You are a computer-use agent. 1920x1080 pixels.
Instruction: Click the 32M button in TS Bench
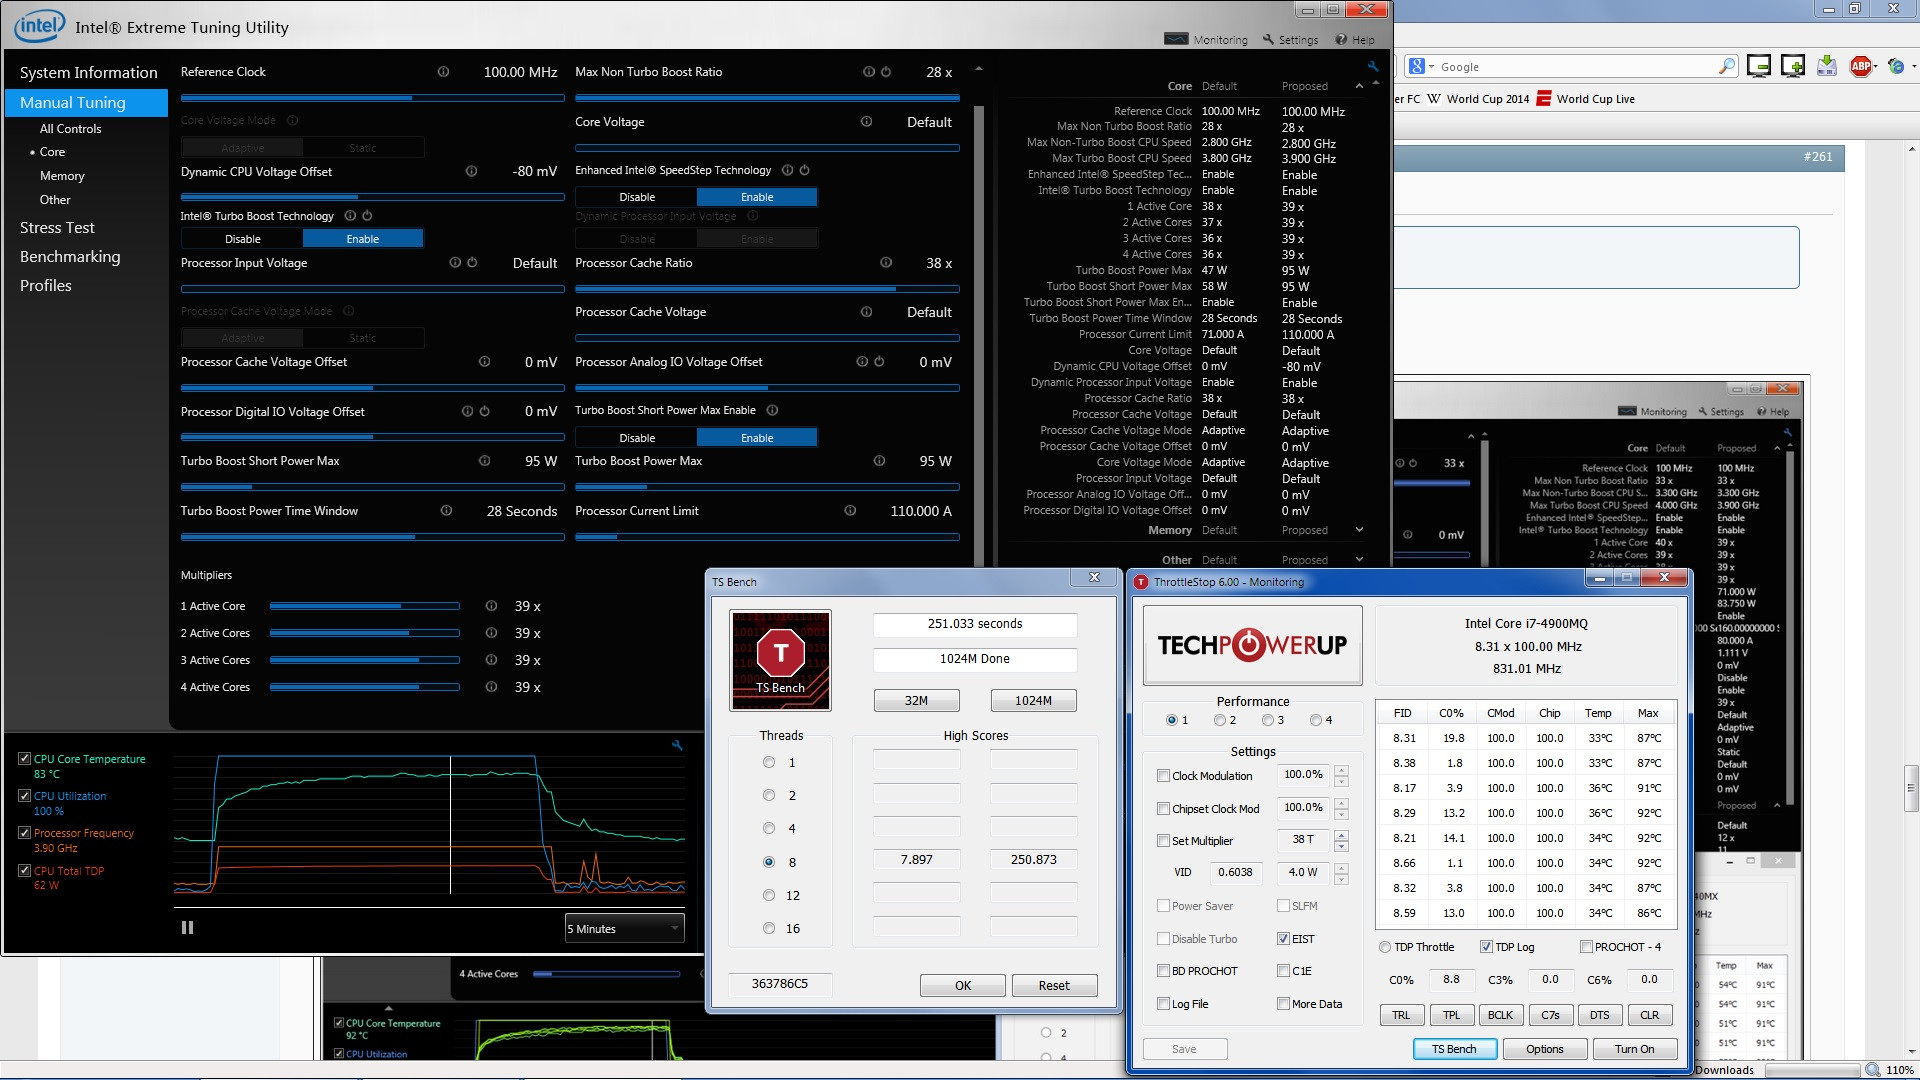[916, 701]
